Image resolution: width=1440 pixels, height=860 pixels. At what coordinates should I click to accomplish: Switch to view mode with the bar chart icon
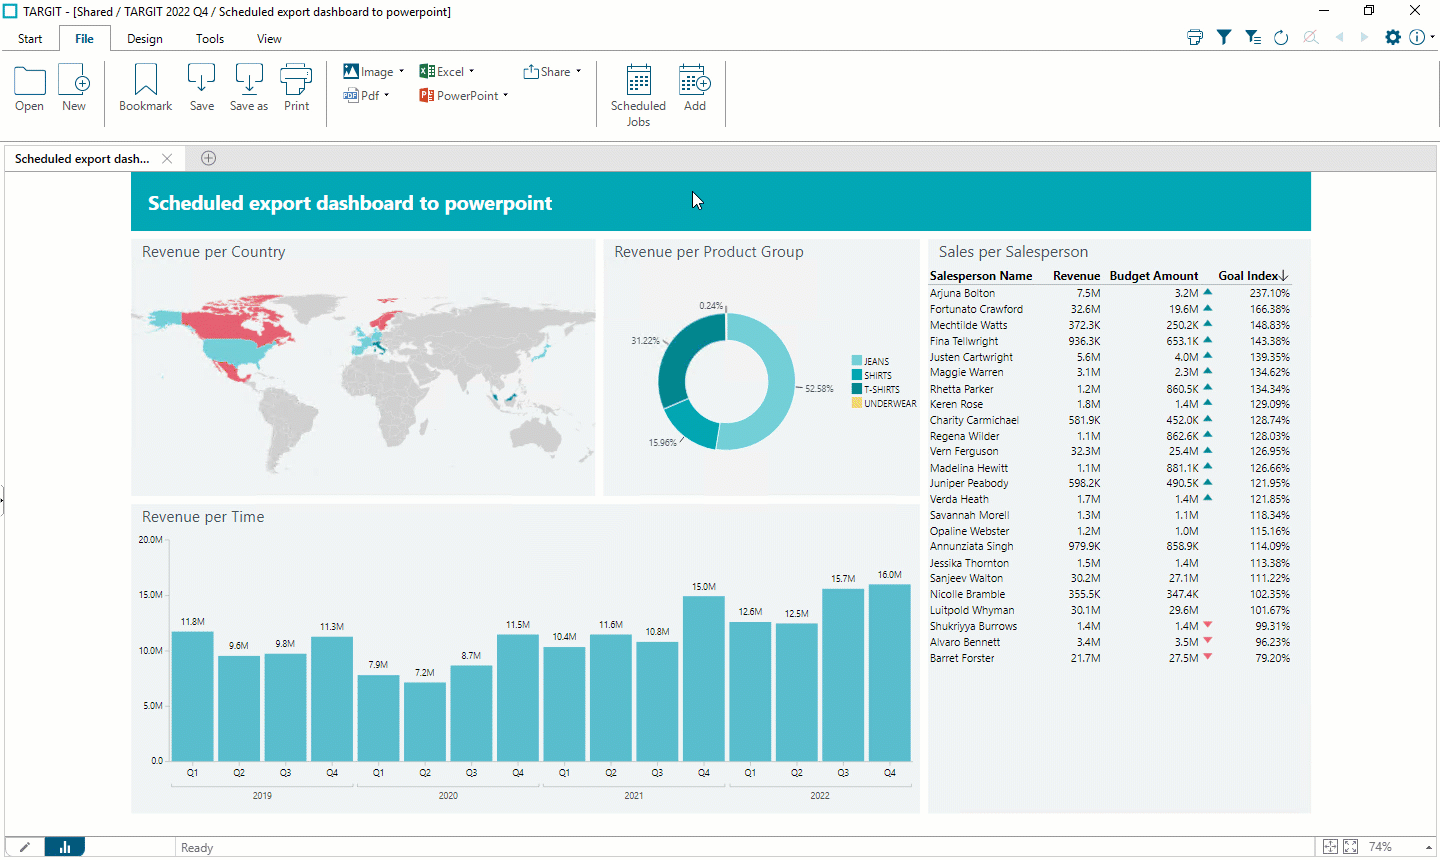pyautogui.click(x=65, y=847)
